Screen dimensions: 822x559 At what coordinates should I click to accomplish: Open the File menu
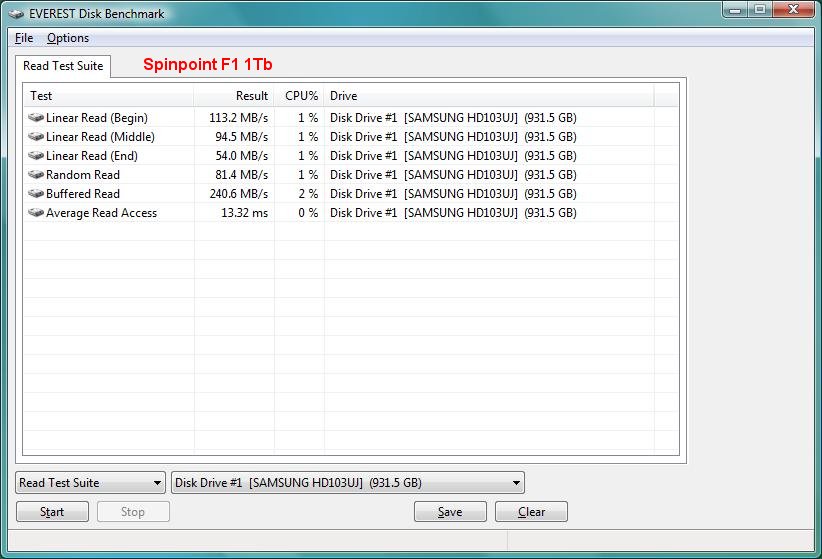click(x=24, y=38)
